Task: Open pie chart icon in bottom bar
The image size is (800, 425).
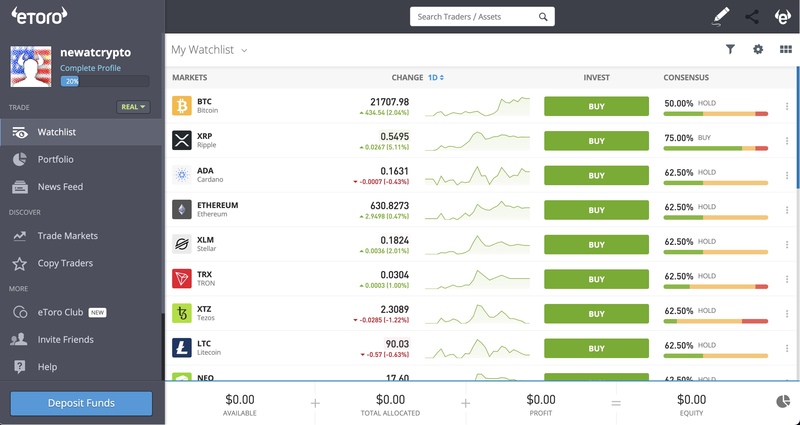Action: pyautogui.click(x=783, y=402)
